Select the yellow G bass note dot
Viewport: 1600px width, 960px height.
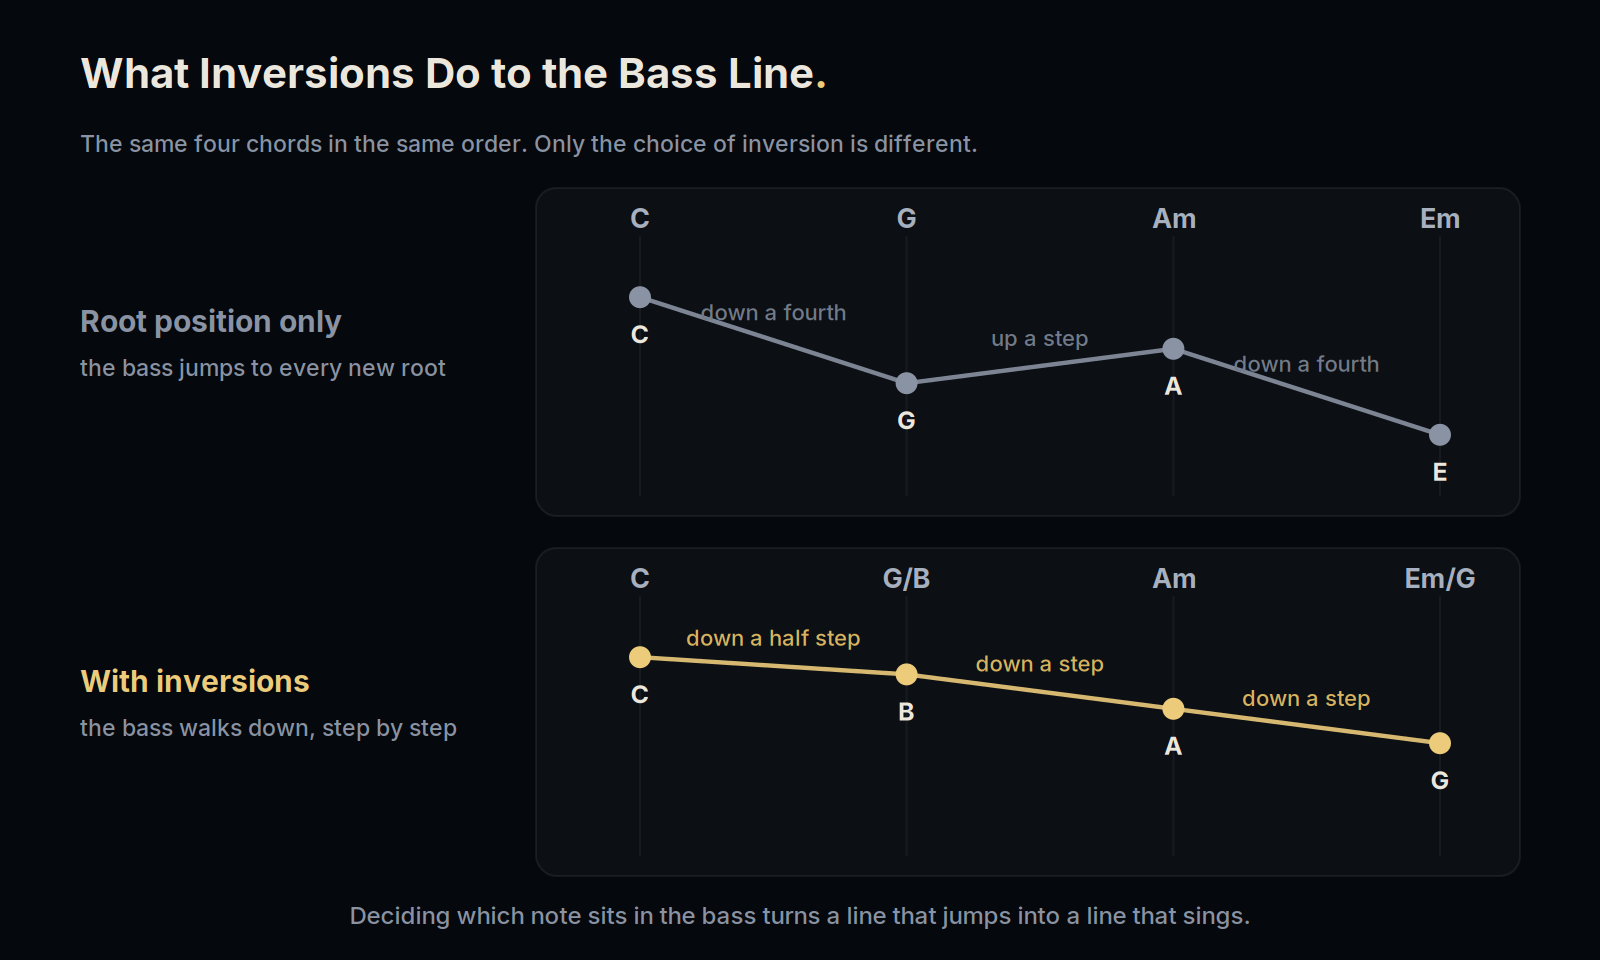coord(1439,743)
